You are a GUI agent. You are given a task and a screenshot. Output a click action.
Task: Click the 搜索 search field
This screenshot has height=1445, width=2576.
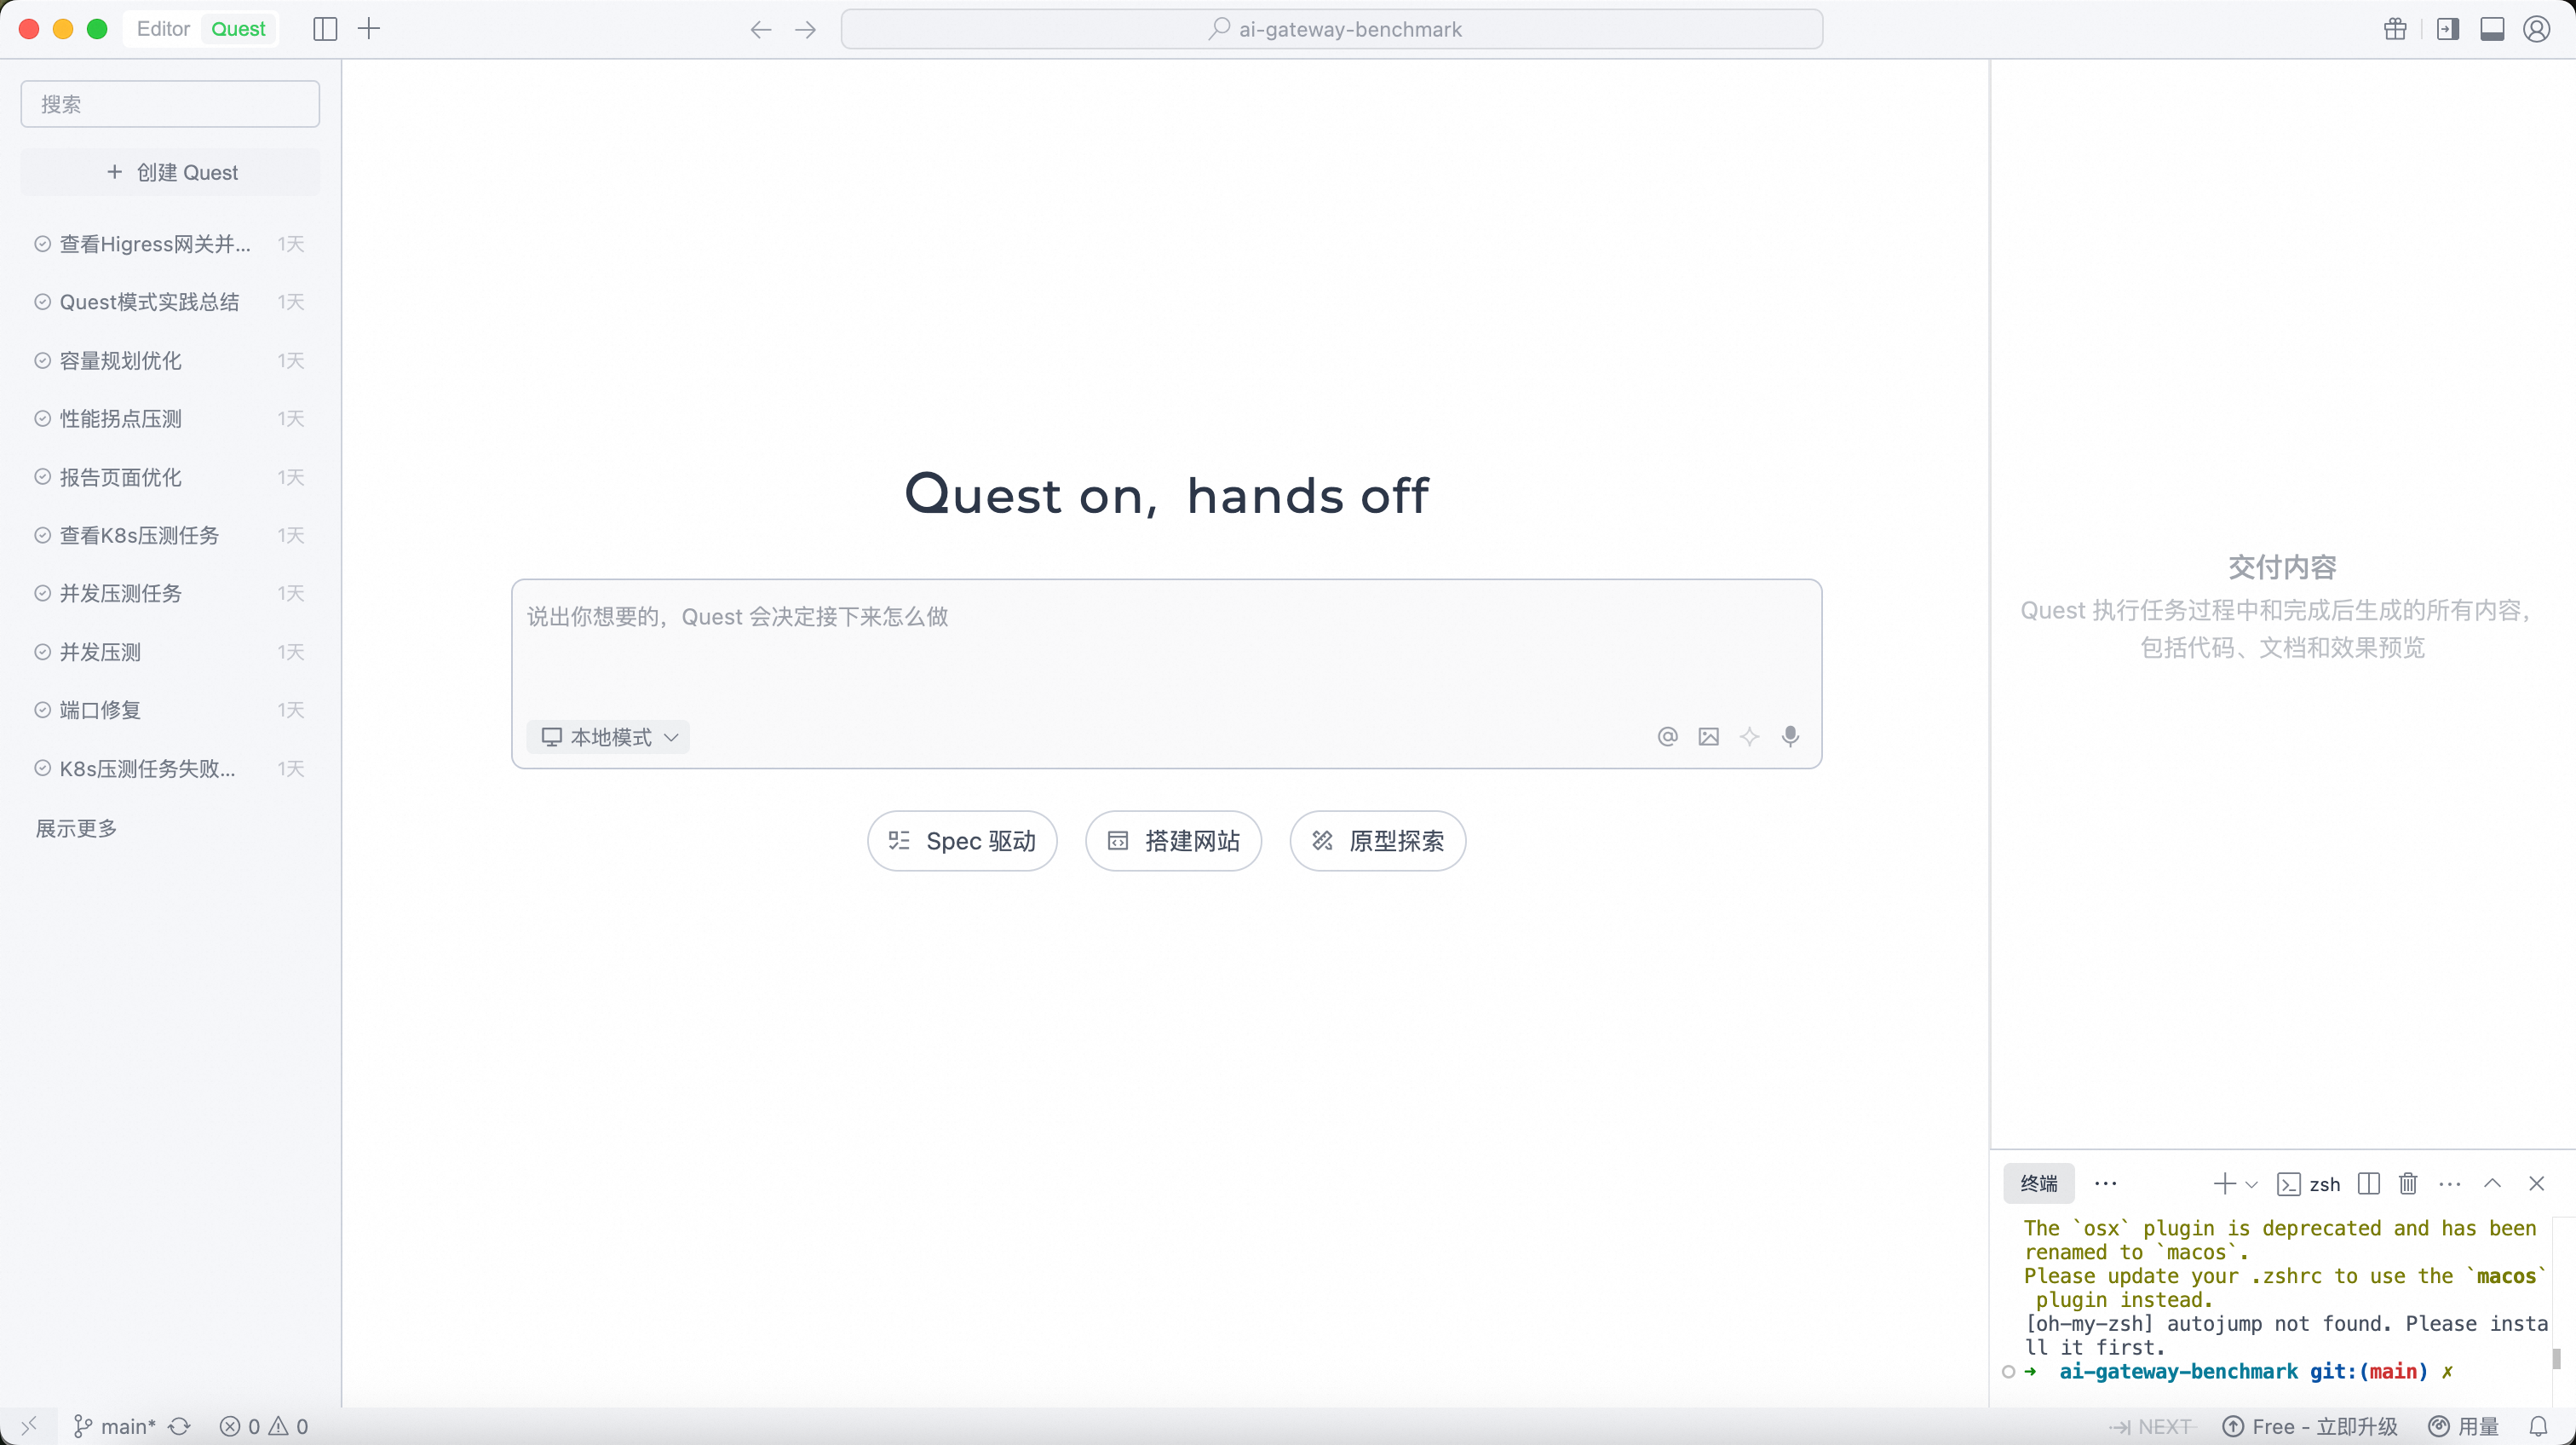point(170,104)
